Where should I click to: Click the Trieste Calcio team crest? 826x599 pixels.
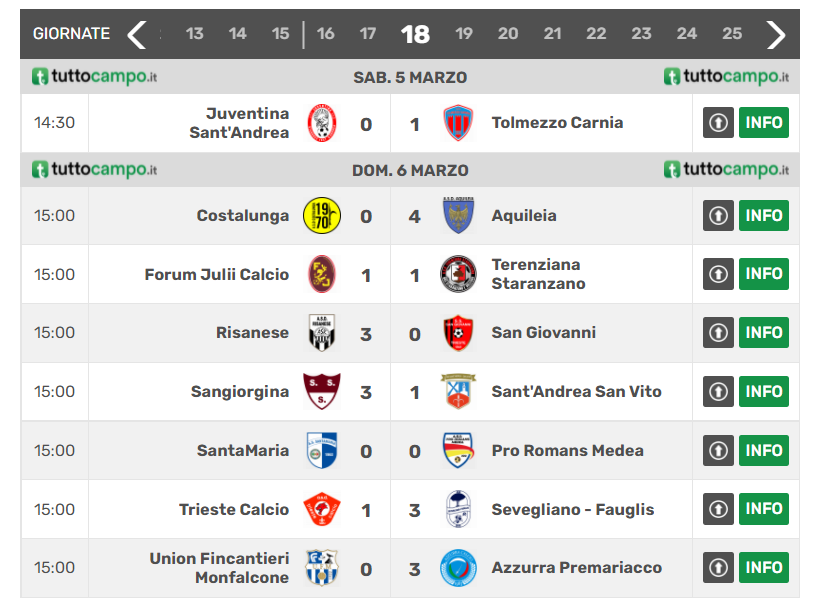click(322, 509)
